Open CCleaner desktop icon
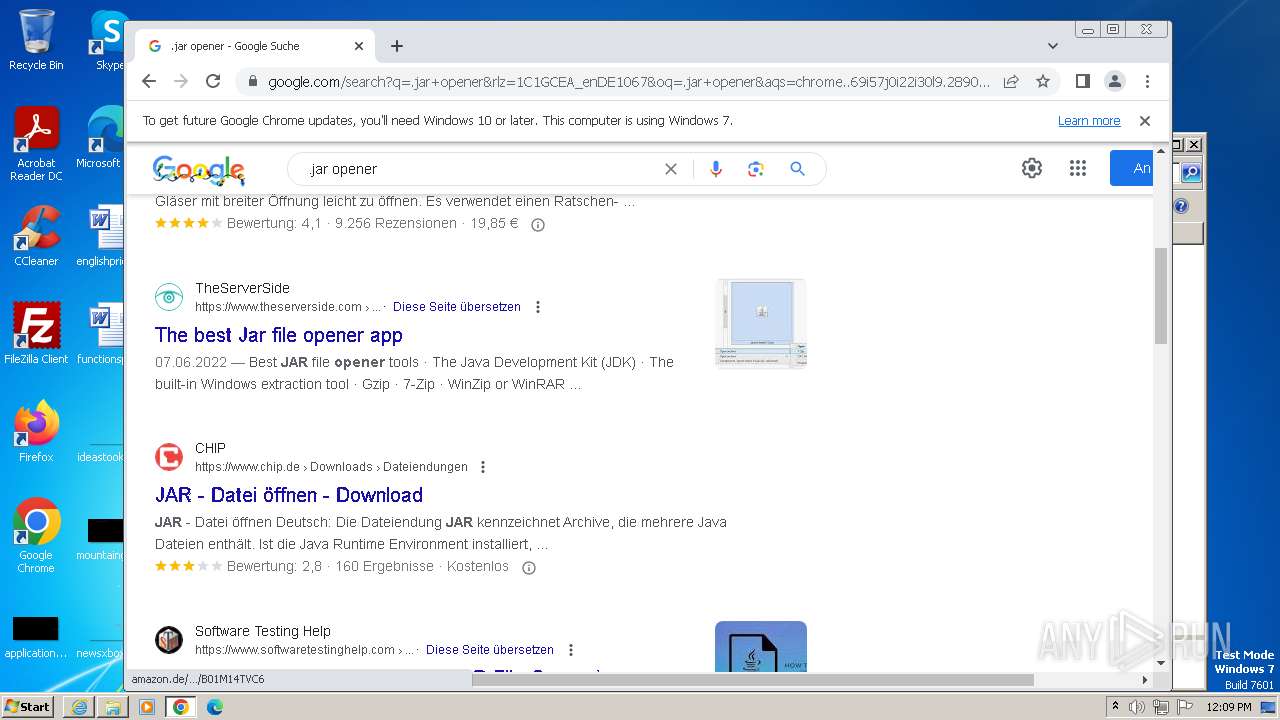The width and height of the screenshot is (1280, 720). tap(36, 235)
